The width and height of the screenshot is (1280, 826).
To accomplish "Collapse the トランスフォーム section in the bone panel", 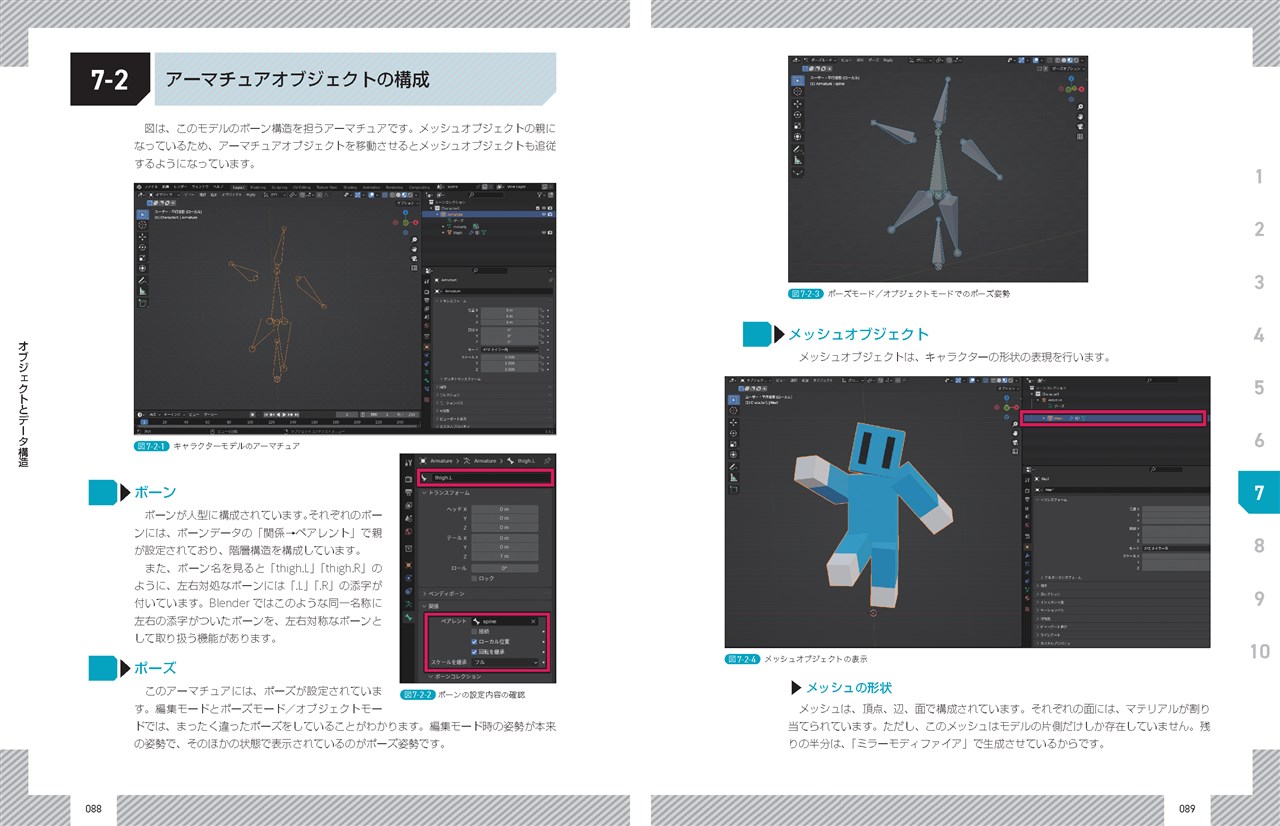I will pos(424,493).
